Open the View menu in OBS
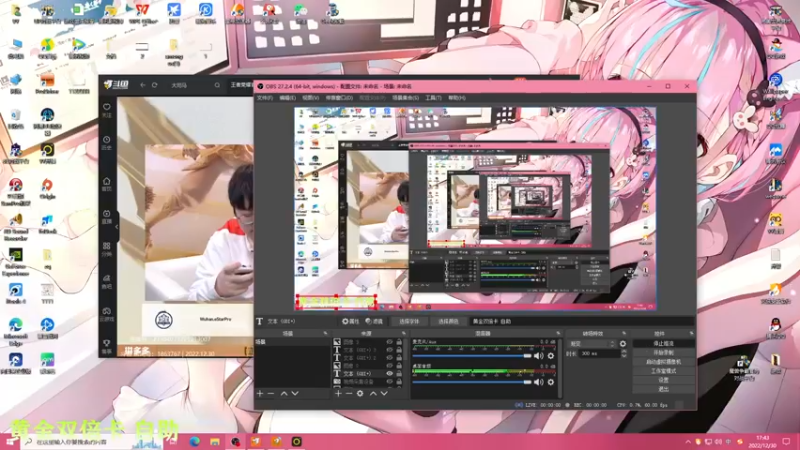The height and width of the screenshot is (450, 800). [x=311, y=97]
